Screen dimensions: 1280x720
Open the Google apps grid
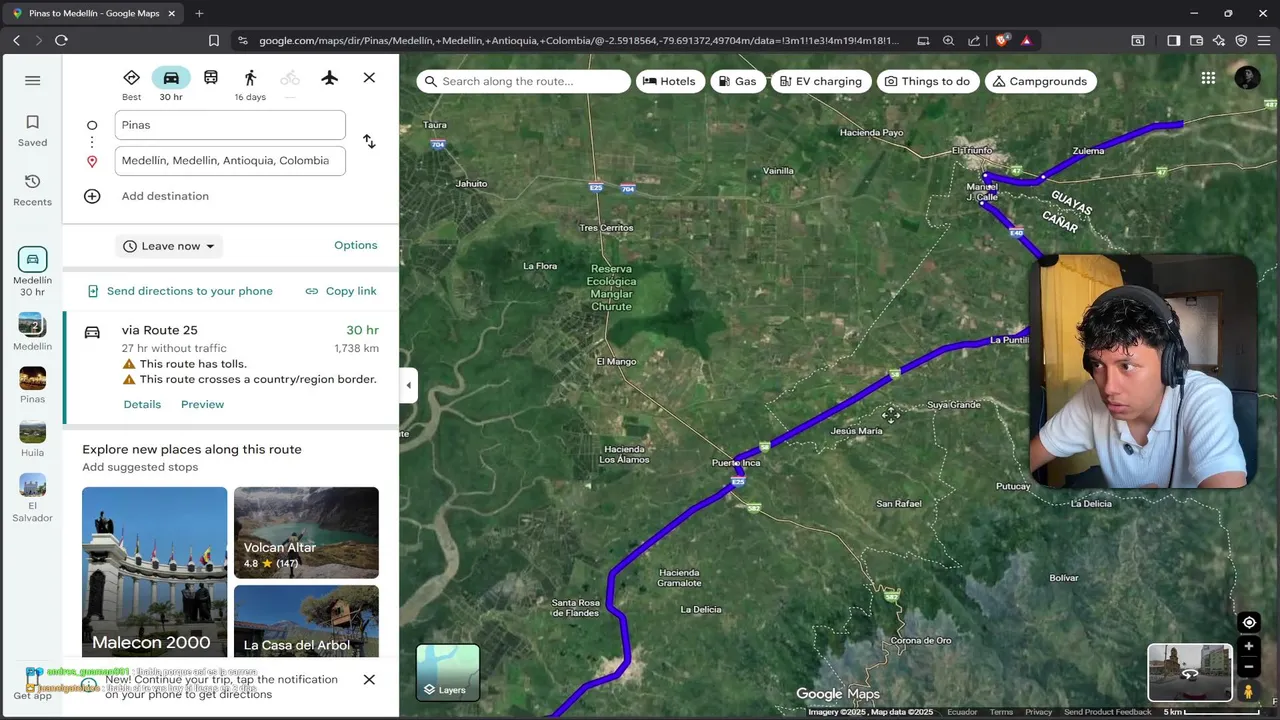click(1208, 78)
